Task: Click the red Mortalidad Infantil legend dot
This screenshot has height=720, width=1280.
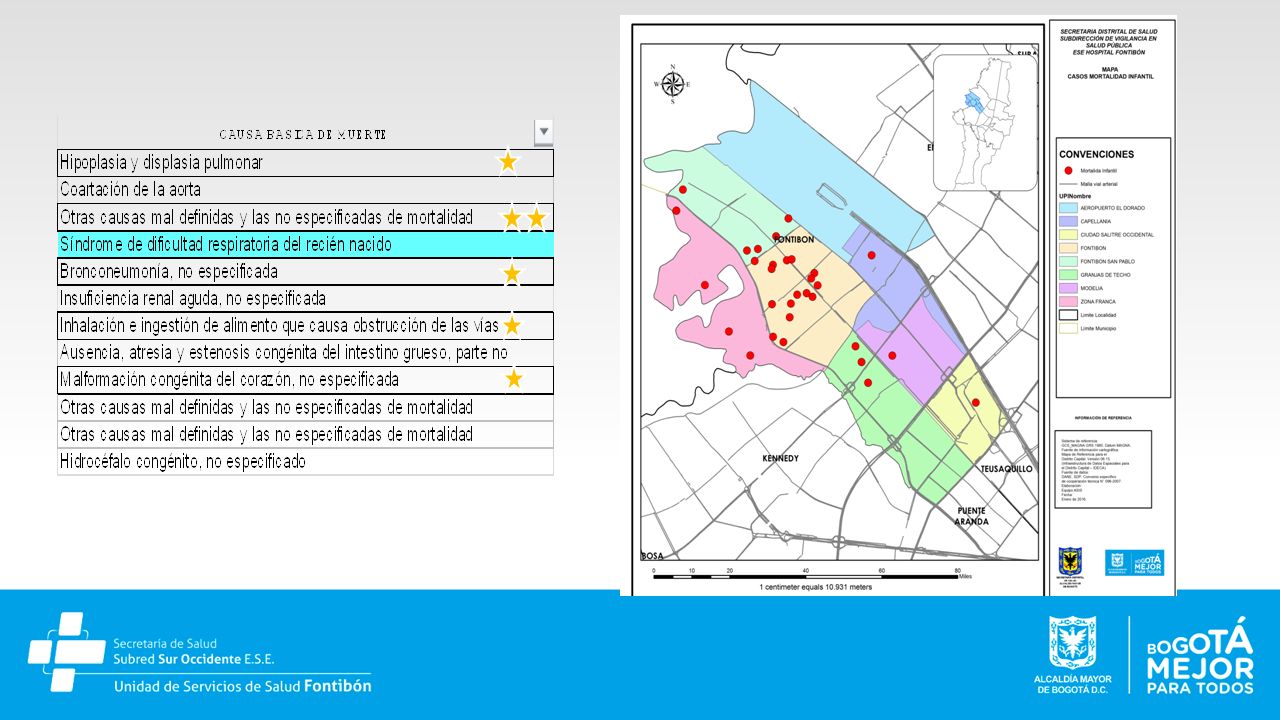Action: (1068, 171)
